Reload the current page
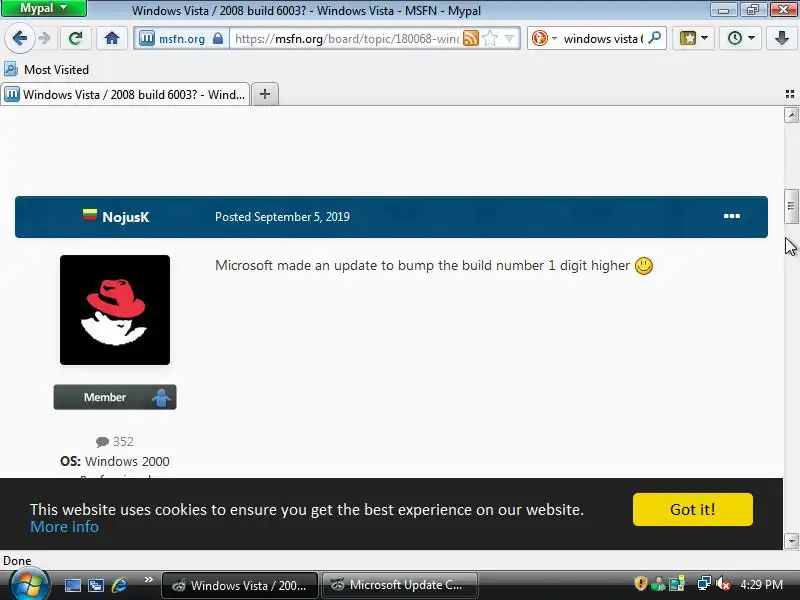 click(76, 38)
